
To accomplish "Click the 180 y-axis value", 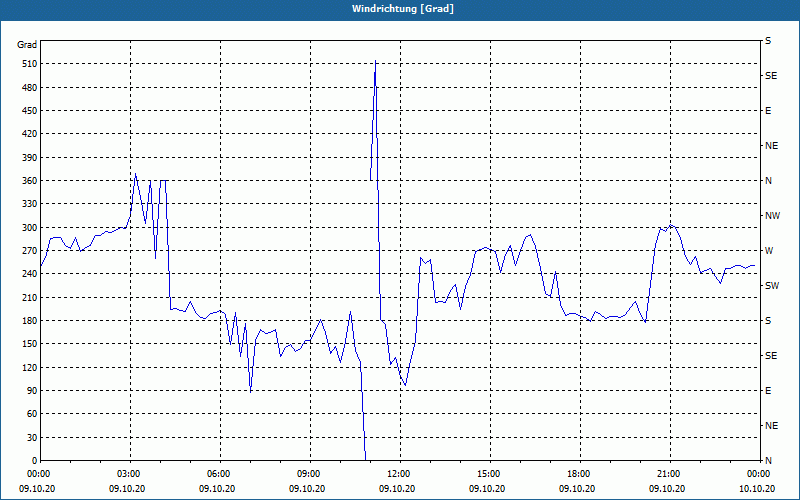I will (x=30, y=321).
